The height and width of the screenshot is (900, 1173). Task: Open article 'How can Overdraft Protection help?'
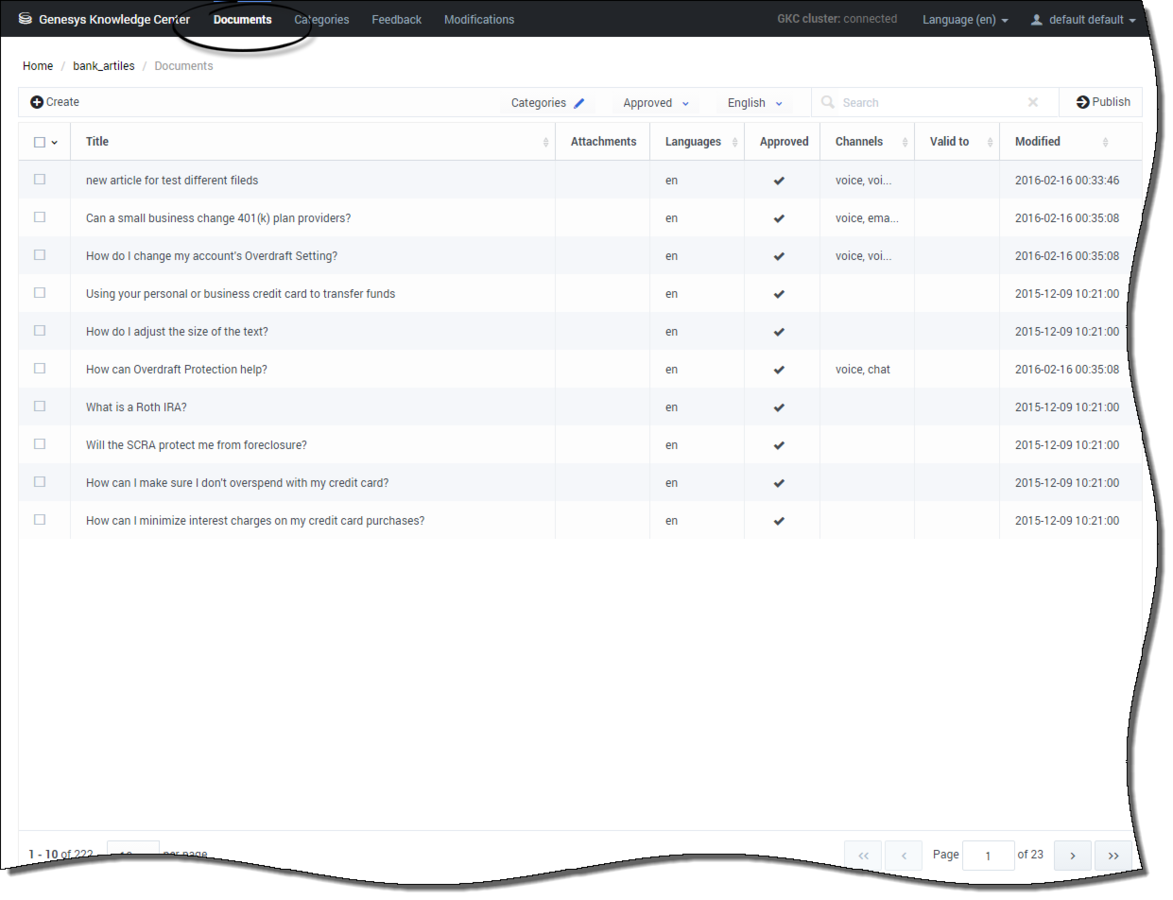[x=176, y=370]
